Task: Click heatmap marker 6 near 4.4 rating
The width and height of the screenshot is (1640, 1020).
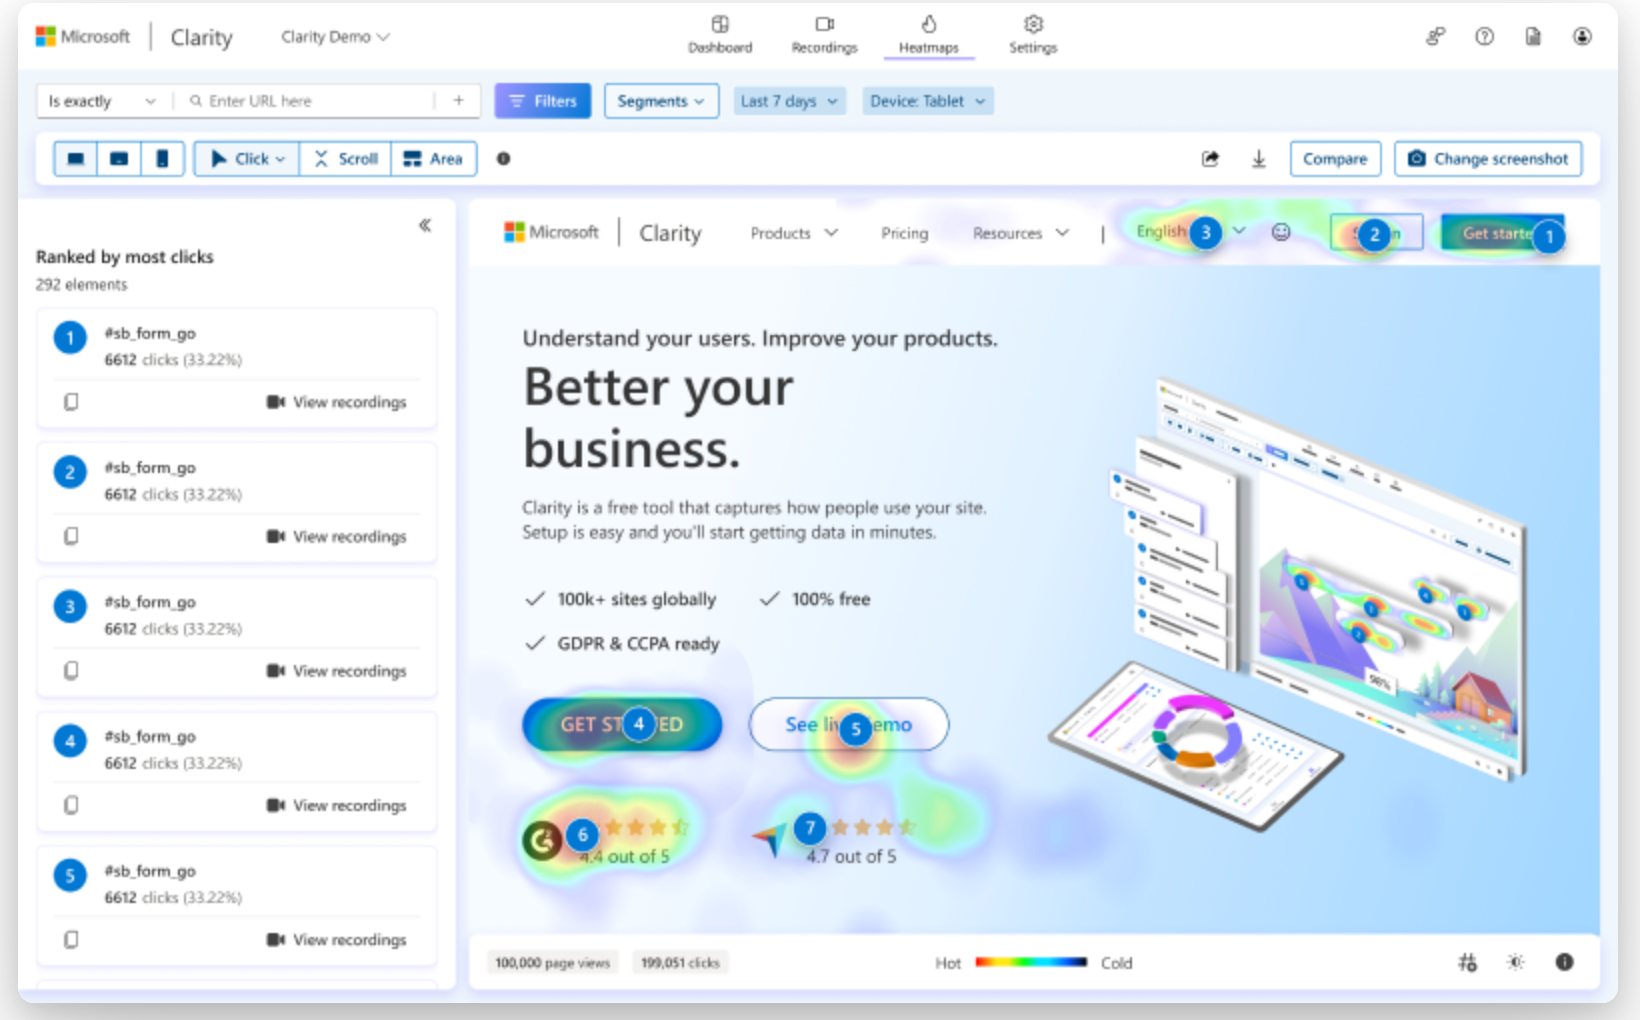Action: [582, 835]
